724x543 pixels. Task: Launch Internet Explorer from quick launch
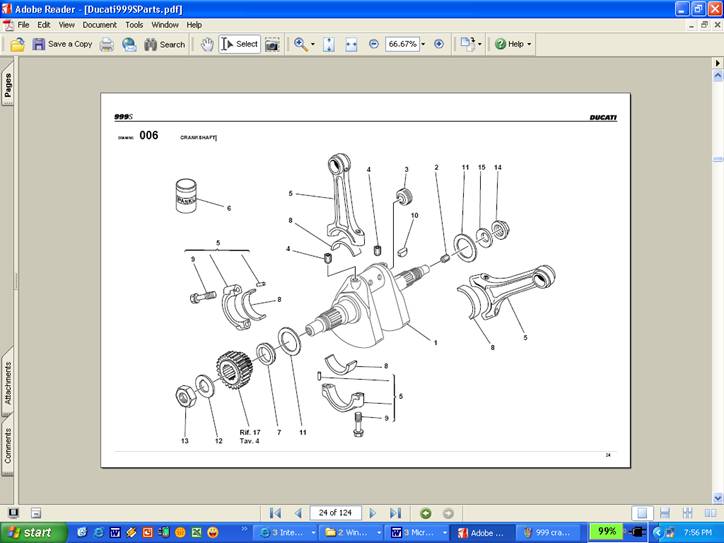[x=98, y=532]
